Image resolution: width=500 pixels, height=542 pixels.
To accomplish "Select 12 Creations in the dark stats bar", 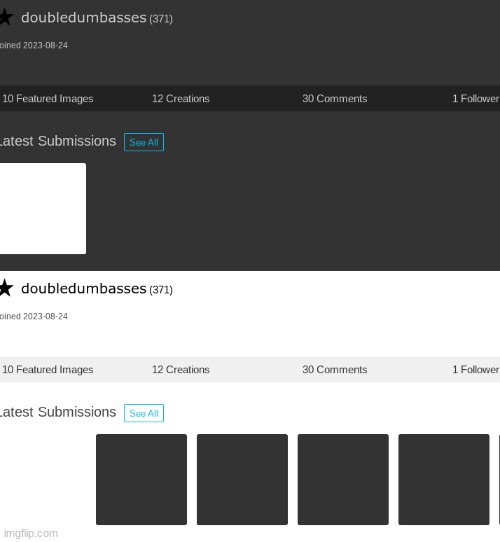I will click(x=181, y=99).
